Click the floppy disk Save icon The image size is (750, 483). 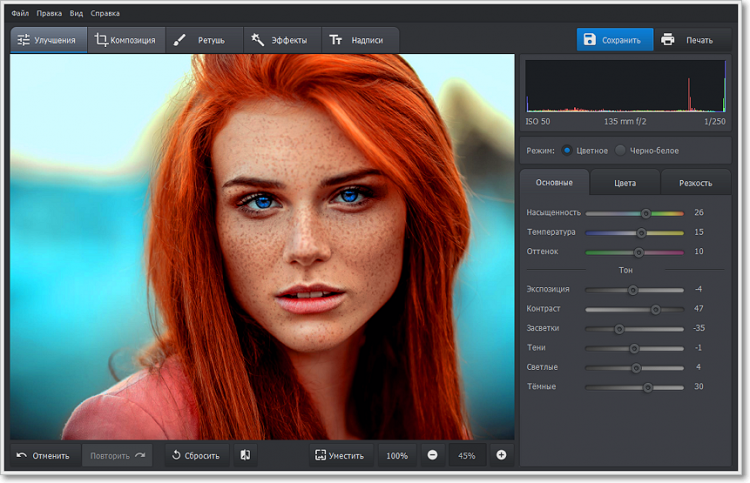[x=590, y=40]
